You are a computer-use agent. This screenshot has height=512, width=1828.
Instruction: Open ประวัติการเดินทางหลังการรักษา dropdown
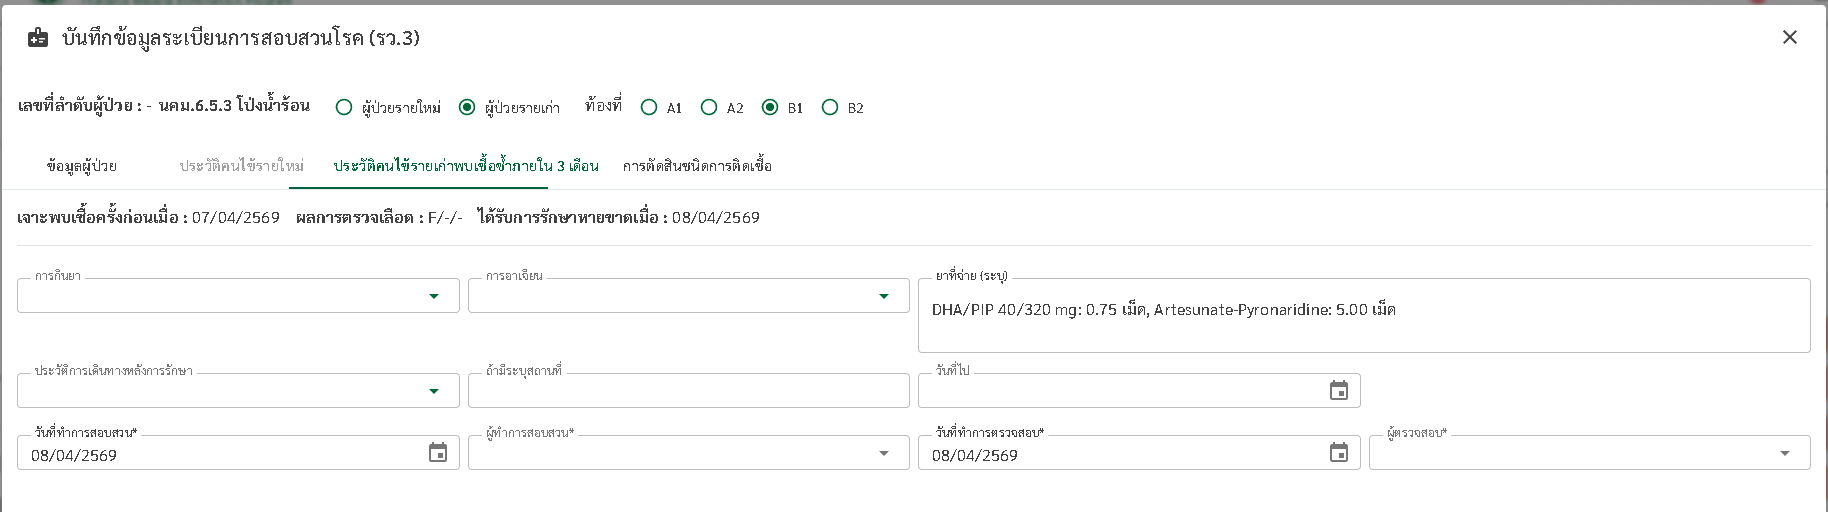point(433,391)
